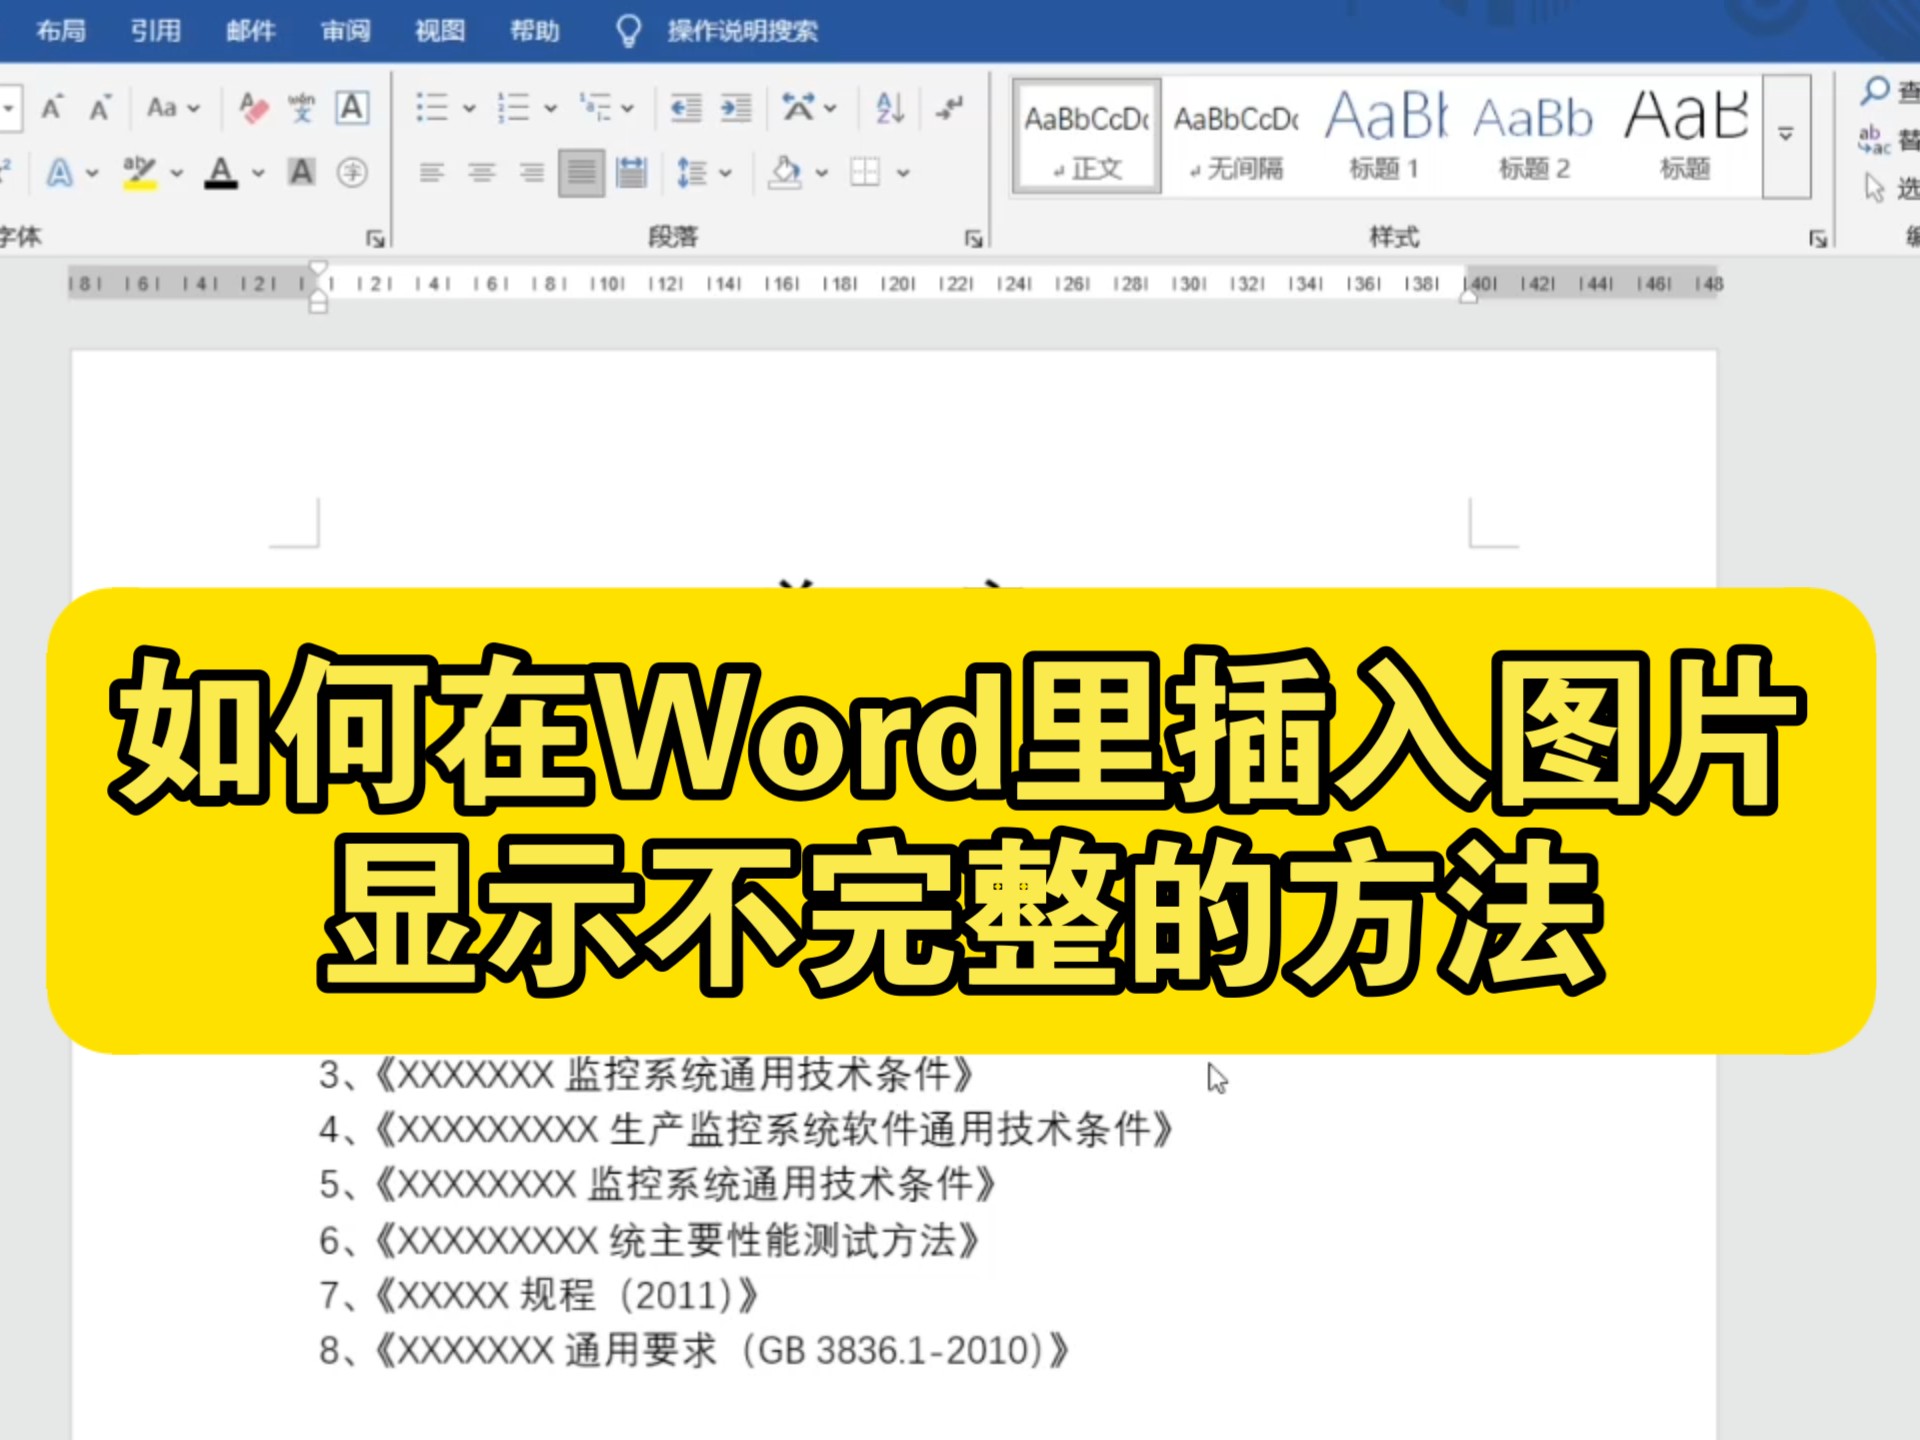Open the highlight color dropdown arrow
Image resolution: width=1920 pixels, height=1440 pixels.
click(177, 174)
